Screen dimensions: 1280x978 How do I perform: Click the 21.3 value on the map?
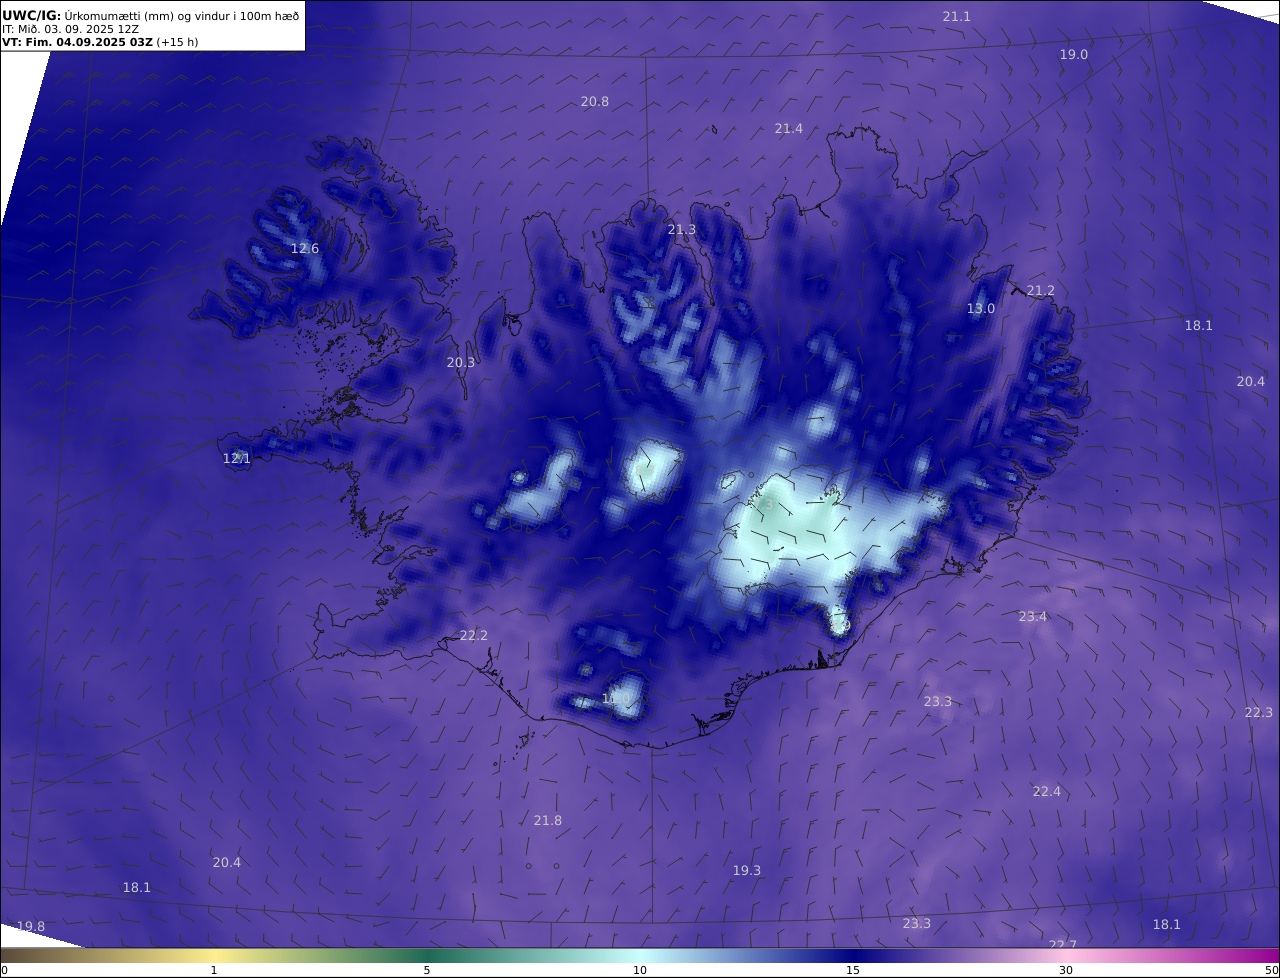click(x=682, y=229)
